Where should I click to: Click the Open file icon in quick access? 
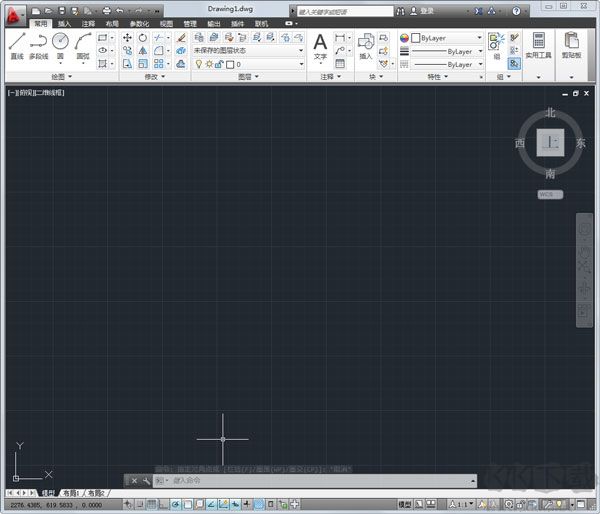49,11
